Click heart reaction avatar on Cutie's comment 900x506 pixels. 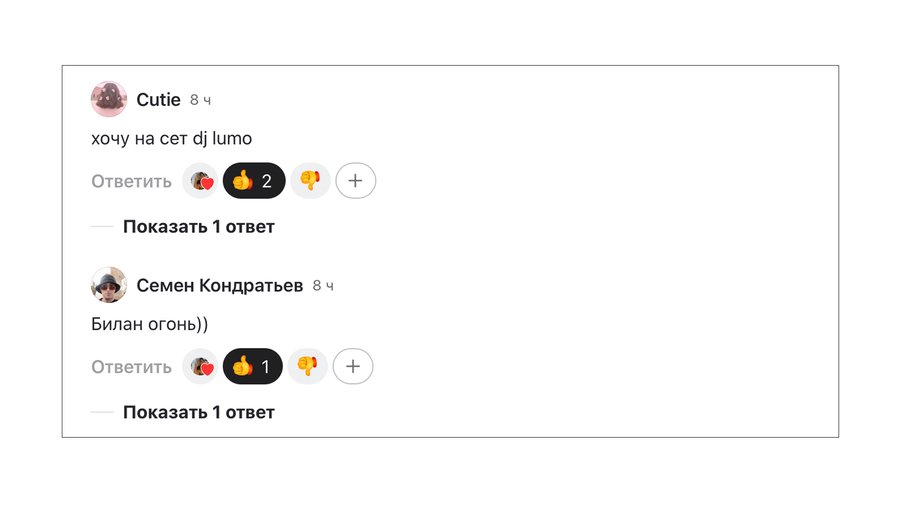[x=201, y=181]
